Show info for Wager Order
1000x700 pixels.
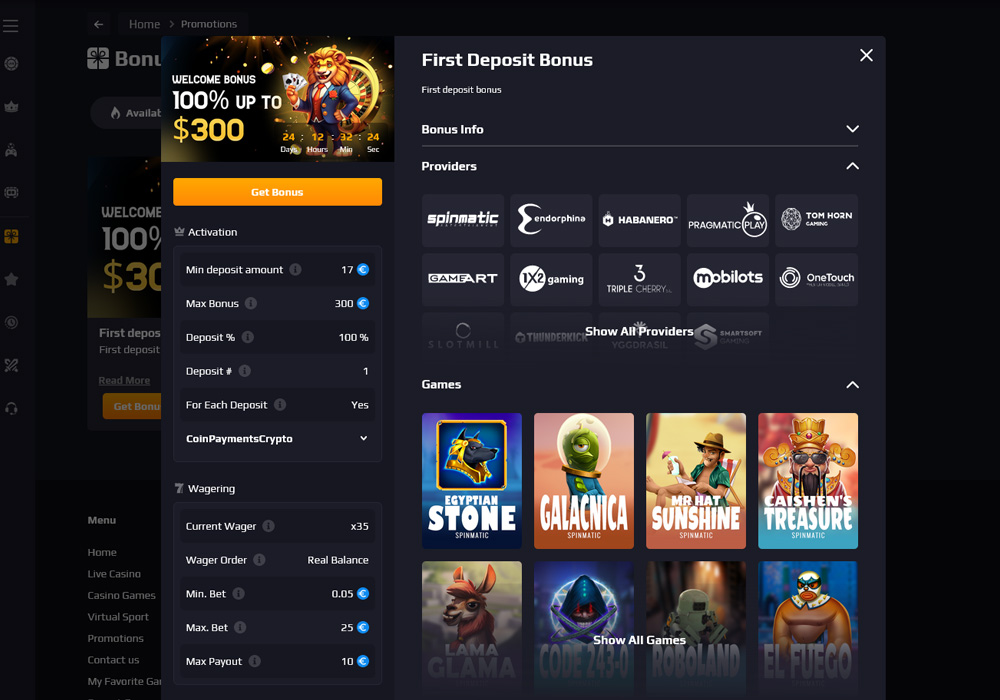259,560
